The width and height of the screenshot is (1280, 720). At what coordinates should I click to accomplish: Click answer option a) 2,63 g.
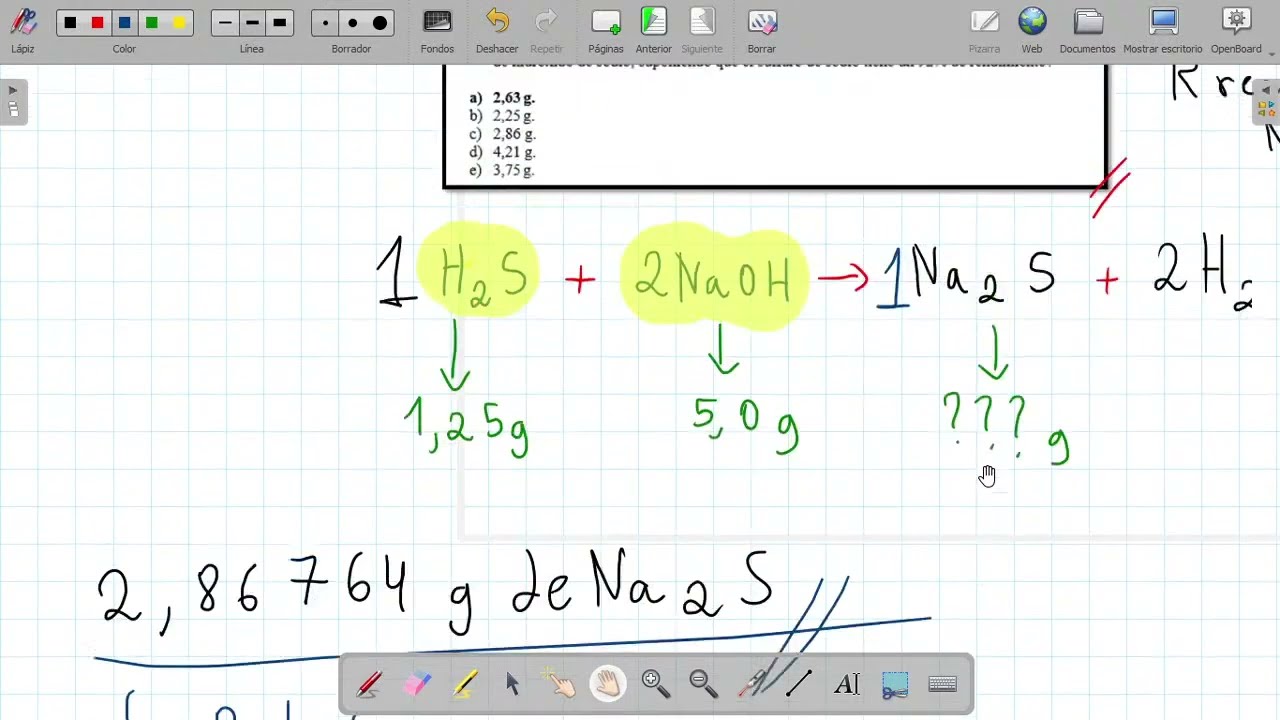coord(502,98)
